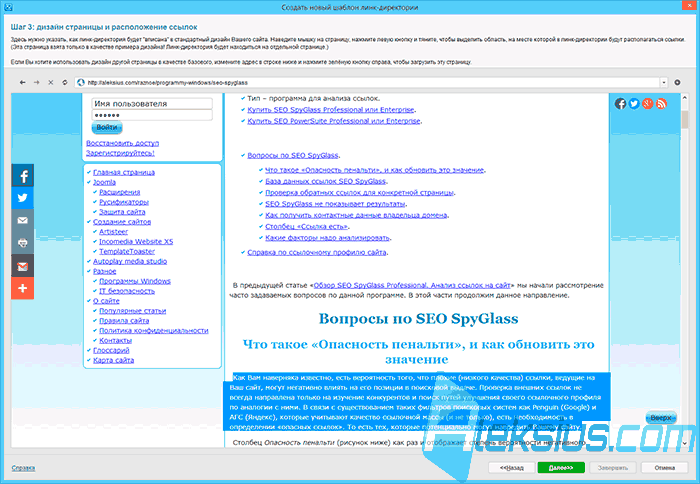Open Главная страница in the site menu
The width and height of the screenshot is (700, 484).
coord(124,172)
